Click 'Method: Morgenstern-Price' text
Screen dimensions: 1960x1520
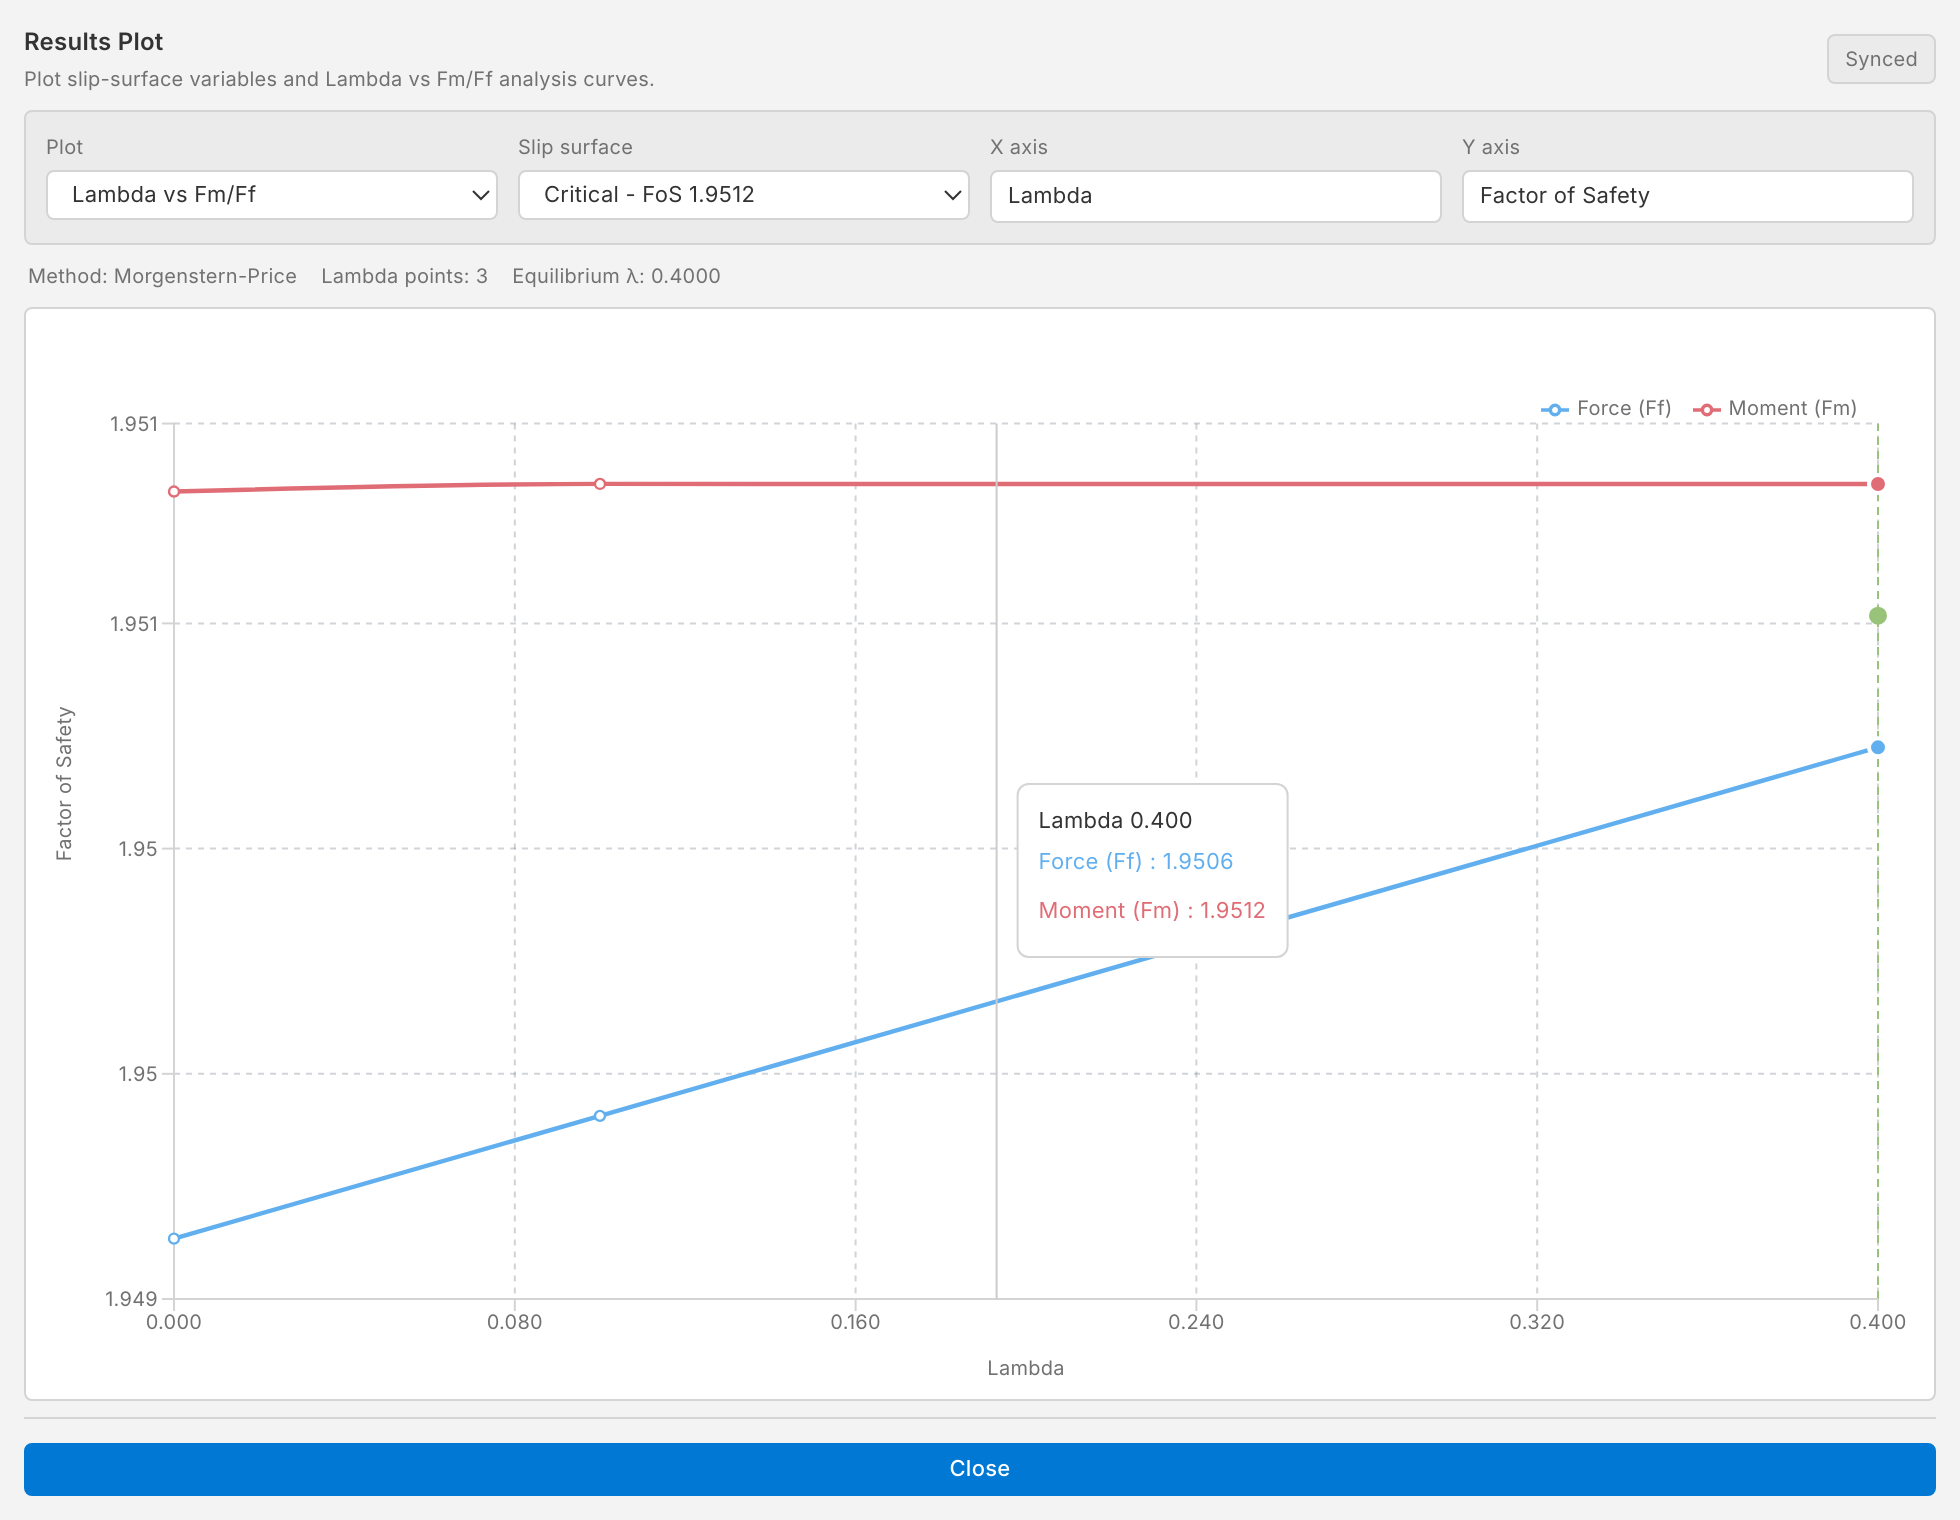162,276
